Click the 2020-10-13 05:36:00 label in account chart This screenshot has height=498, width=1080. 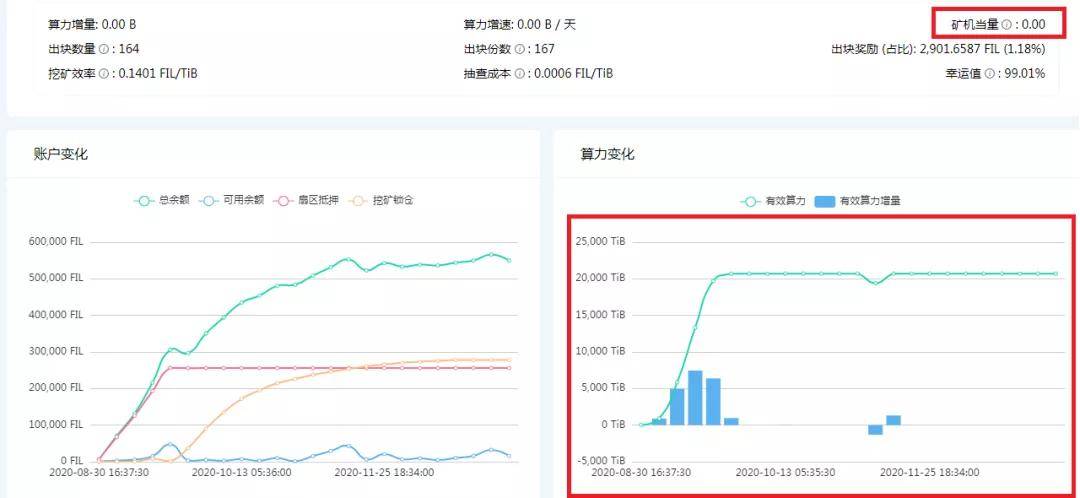pyautogui.click(x=242, y=472)
